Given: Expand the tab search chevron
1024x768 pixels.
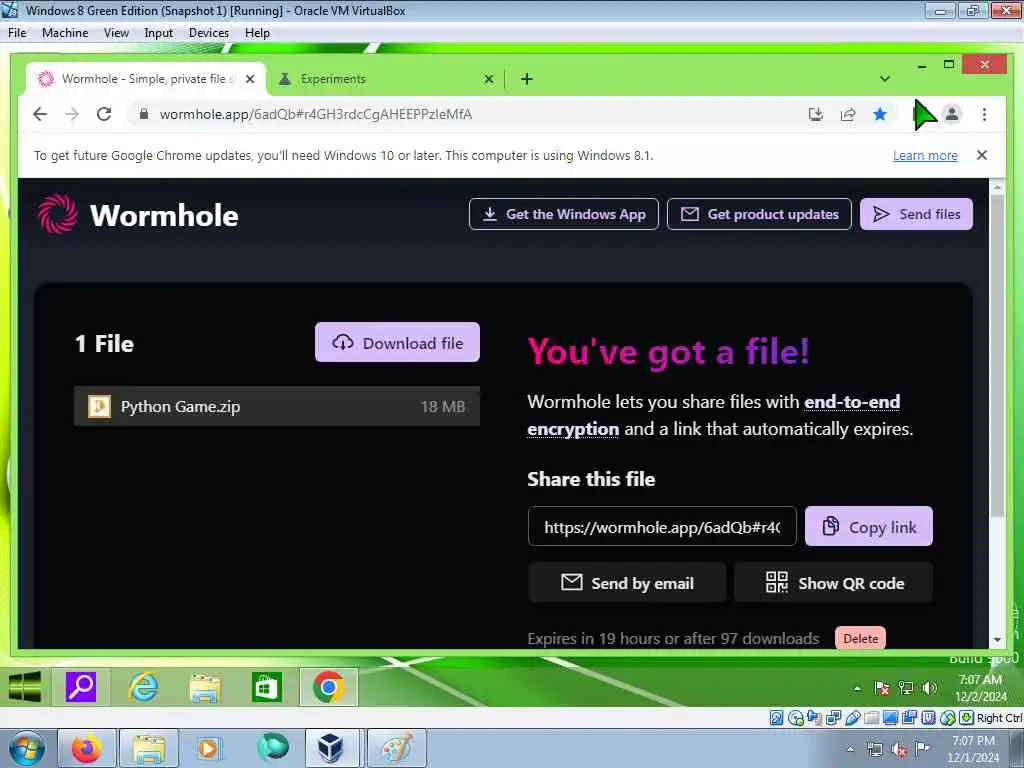Looking at the screenshot, I should coord(885,79).
